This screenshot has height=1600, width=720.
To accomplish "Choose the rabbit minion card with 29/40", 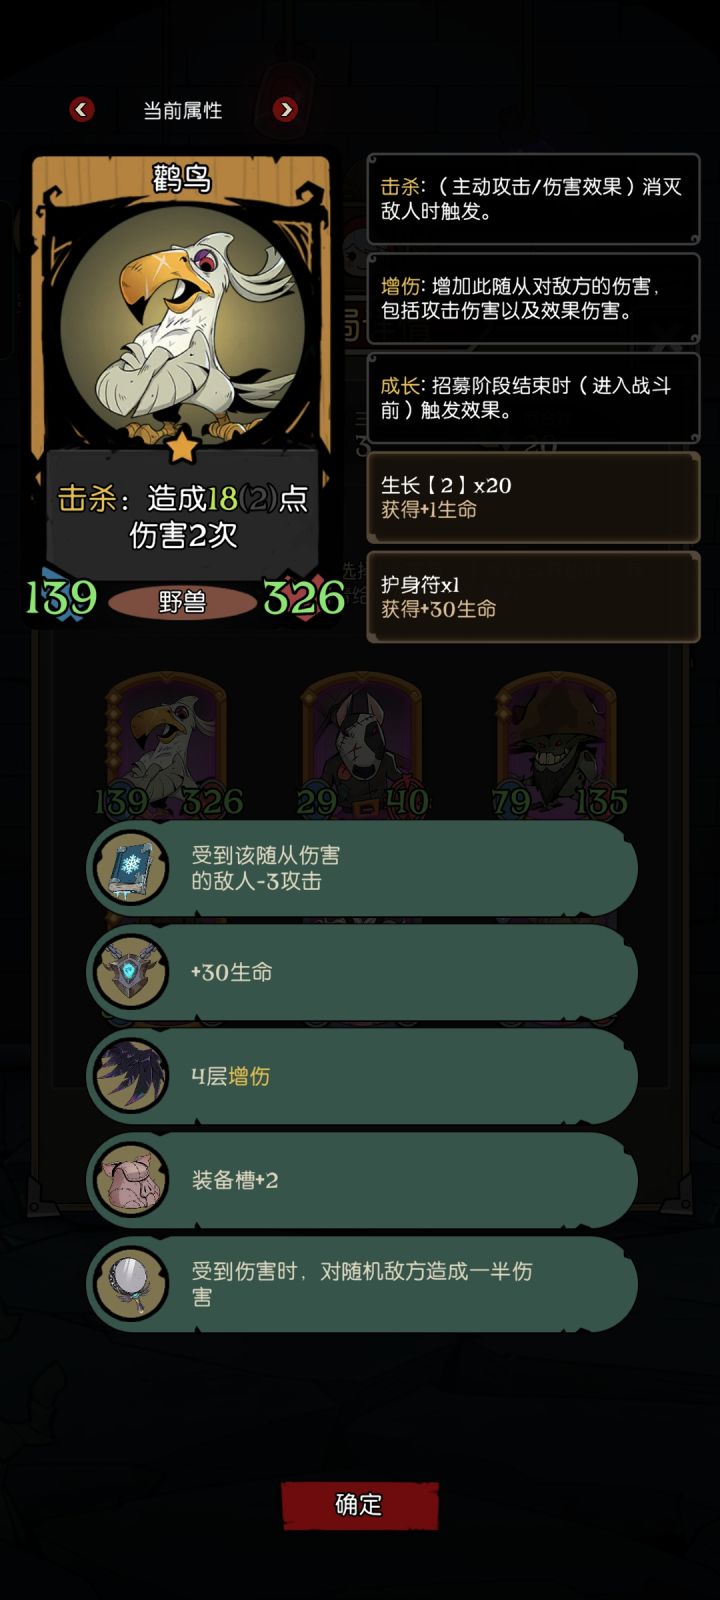I will [362, 745].
